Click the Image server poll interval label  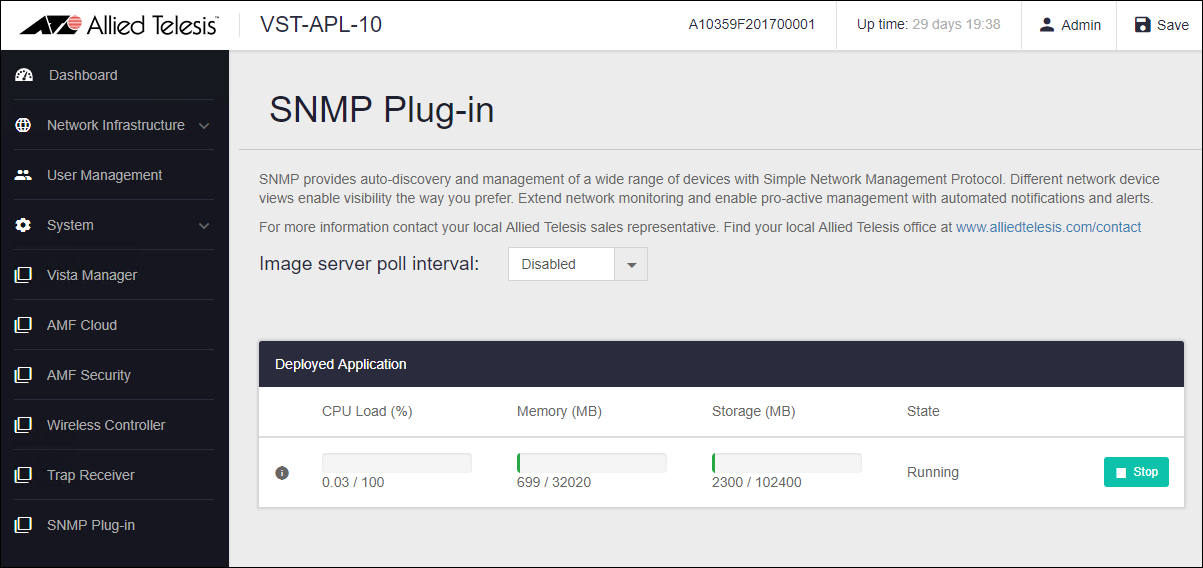[369, 264]
